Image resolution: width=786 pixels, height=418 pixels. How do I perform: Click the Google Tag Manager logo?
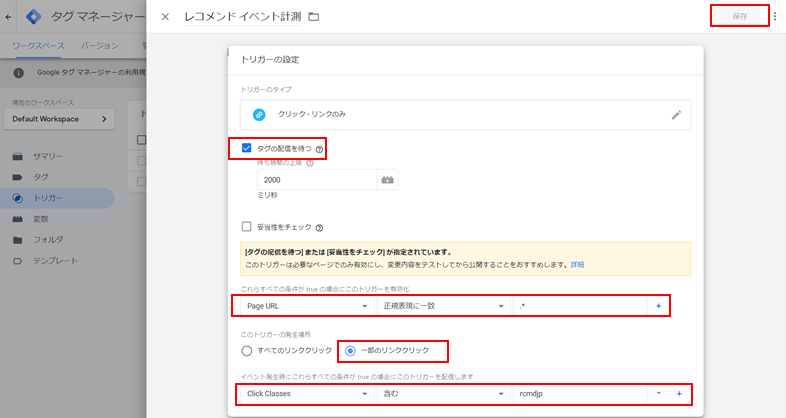click(x=34, y=17)
